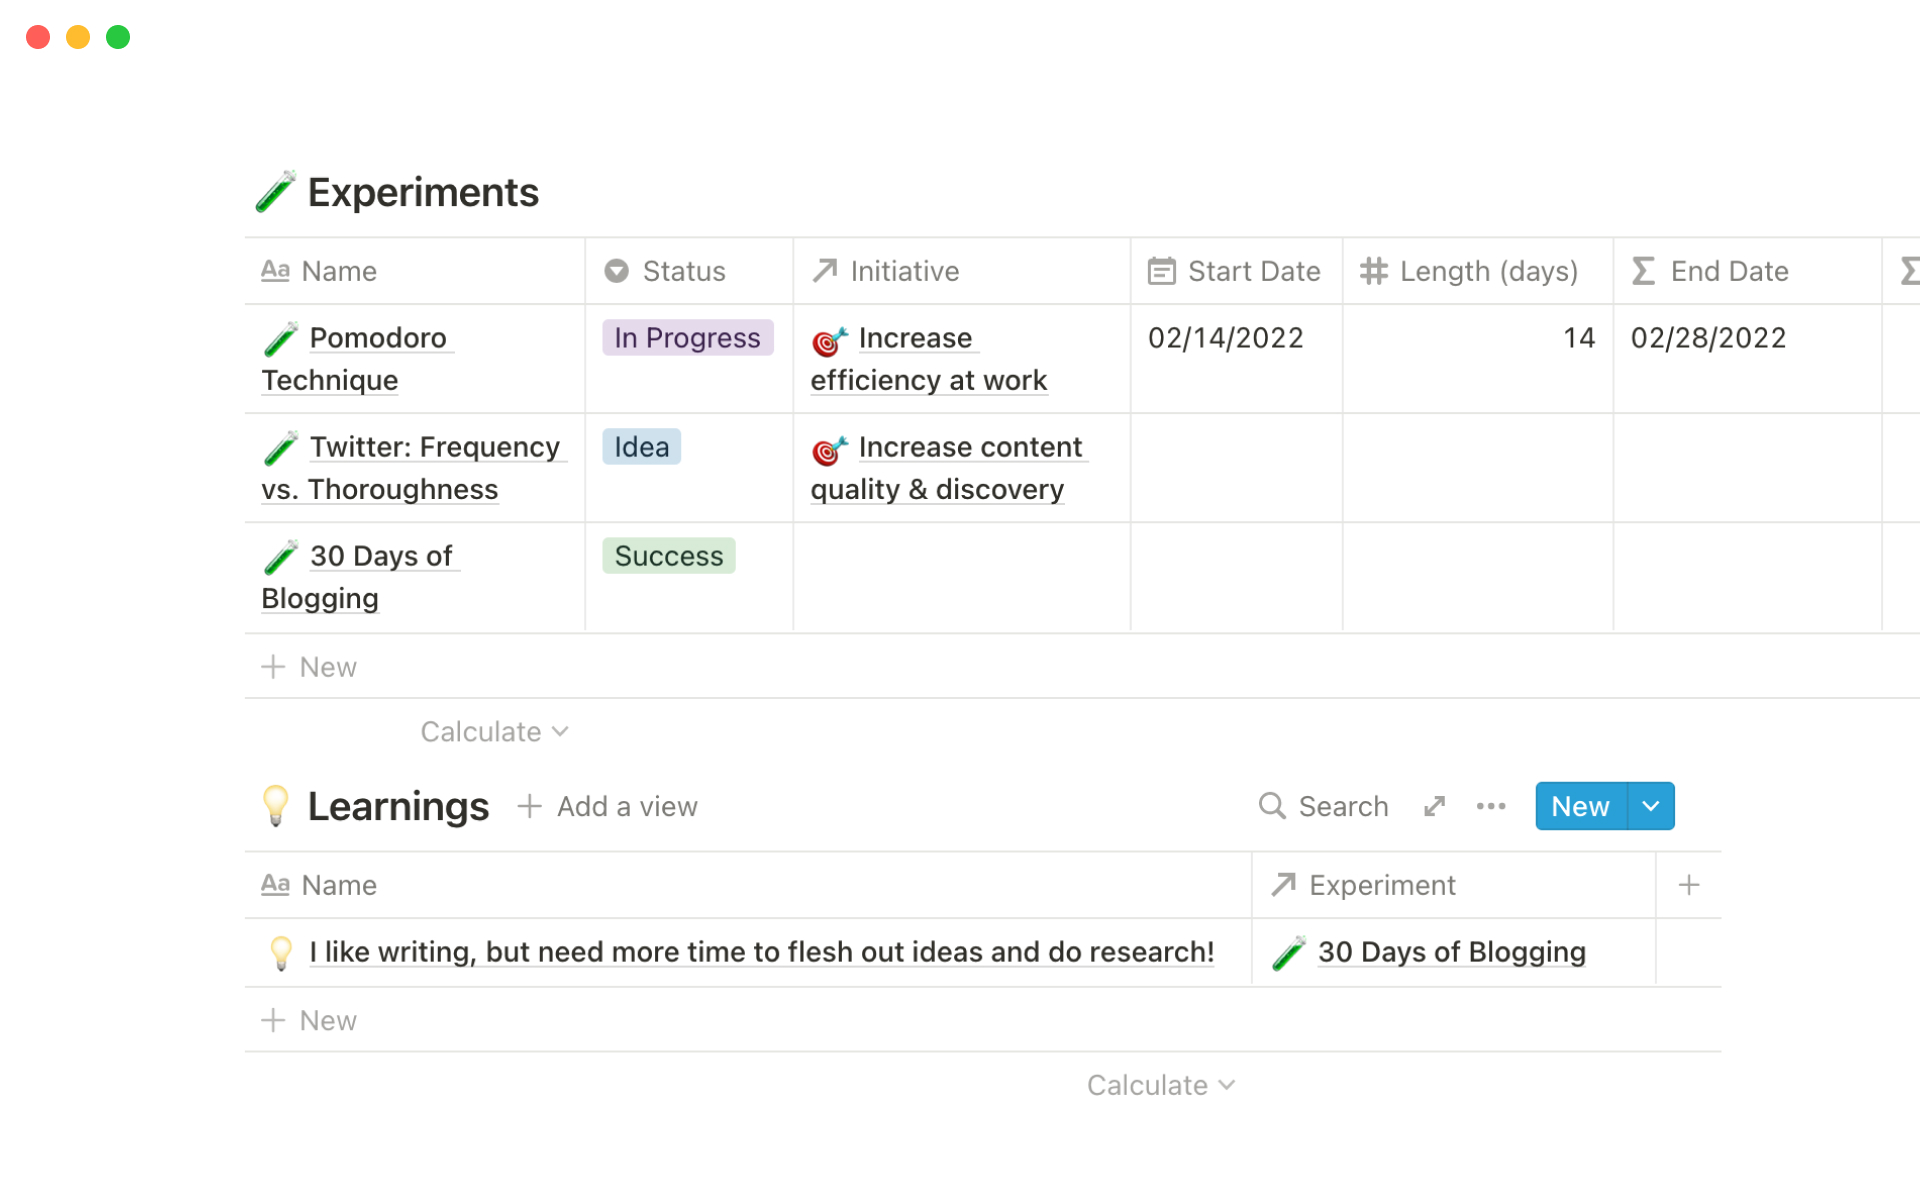Image resolution: width=1920 pixels, height=1200 pixels.
Task: Click the target icon beside Increase efficiency
Action: tap(829, 341)
